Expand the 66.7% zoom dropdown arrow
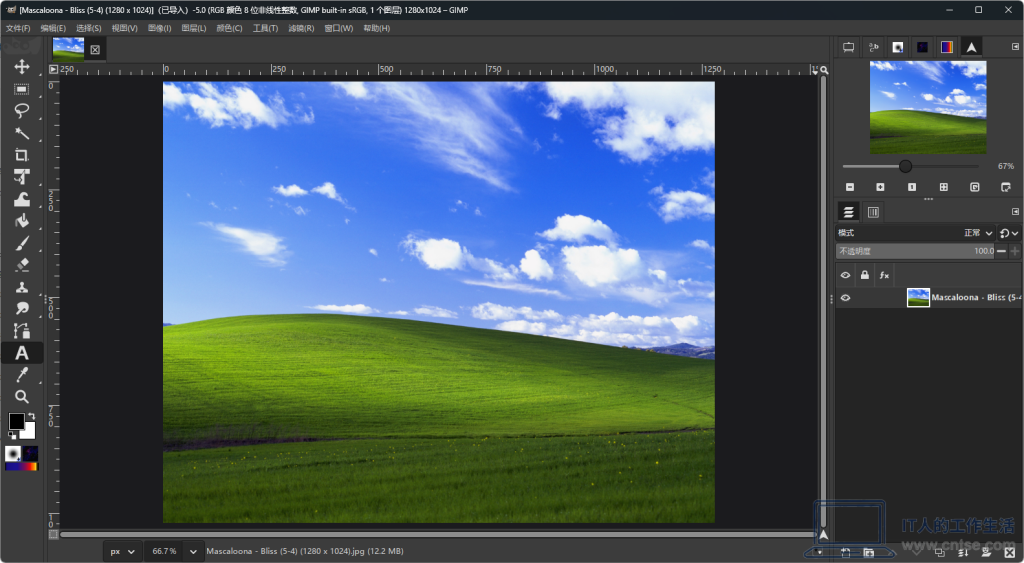 (193, 551)
